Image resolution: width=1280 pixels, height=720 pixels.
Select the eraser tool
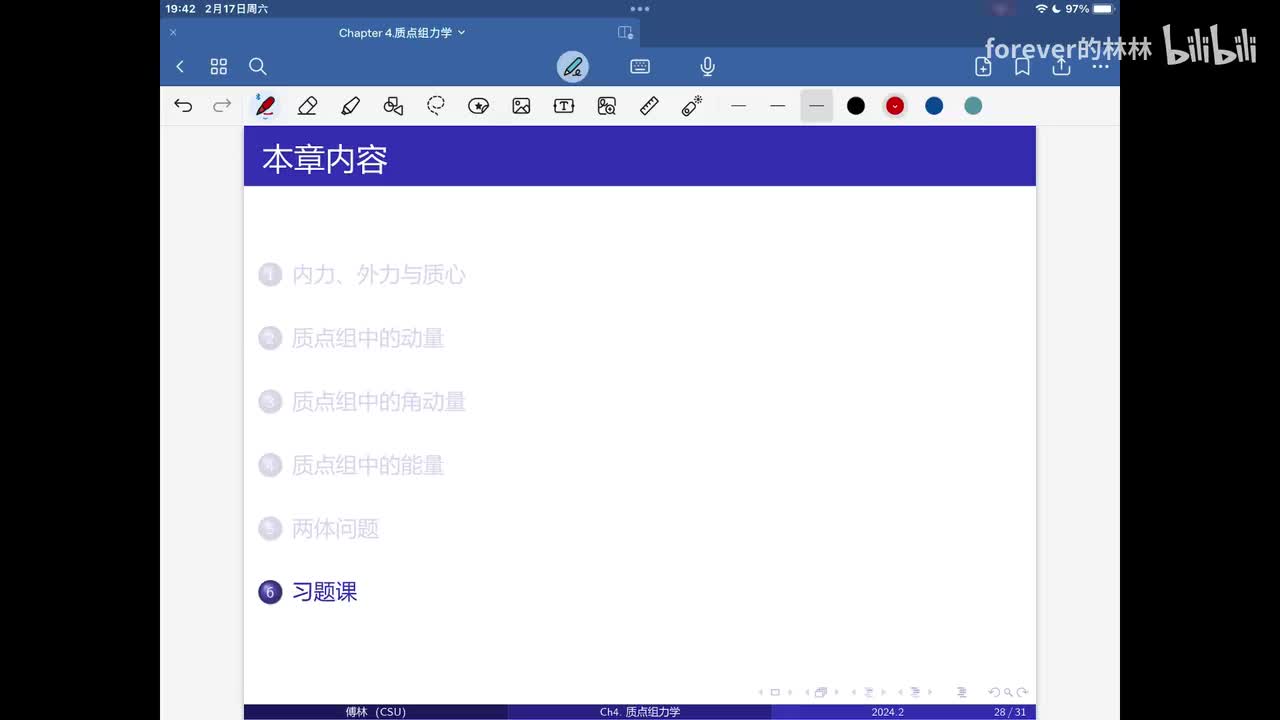tap(307, 105)
